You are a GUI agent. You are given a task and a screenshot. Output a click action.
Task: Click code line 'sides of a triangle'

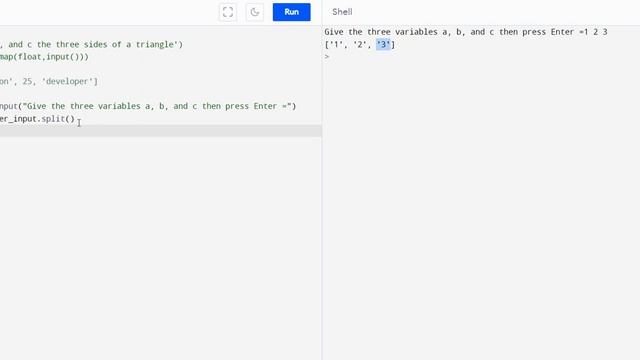click(x=91, y=44)
